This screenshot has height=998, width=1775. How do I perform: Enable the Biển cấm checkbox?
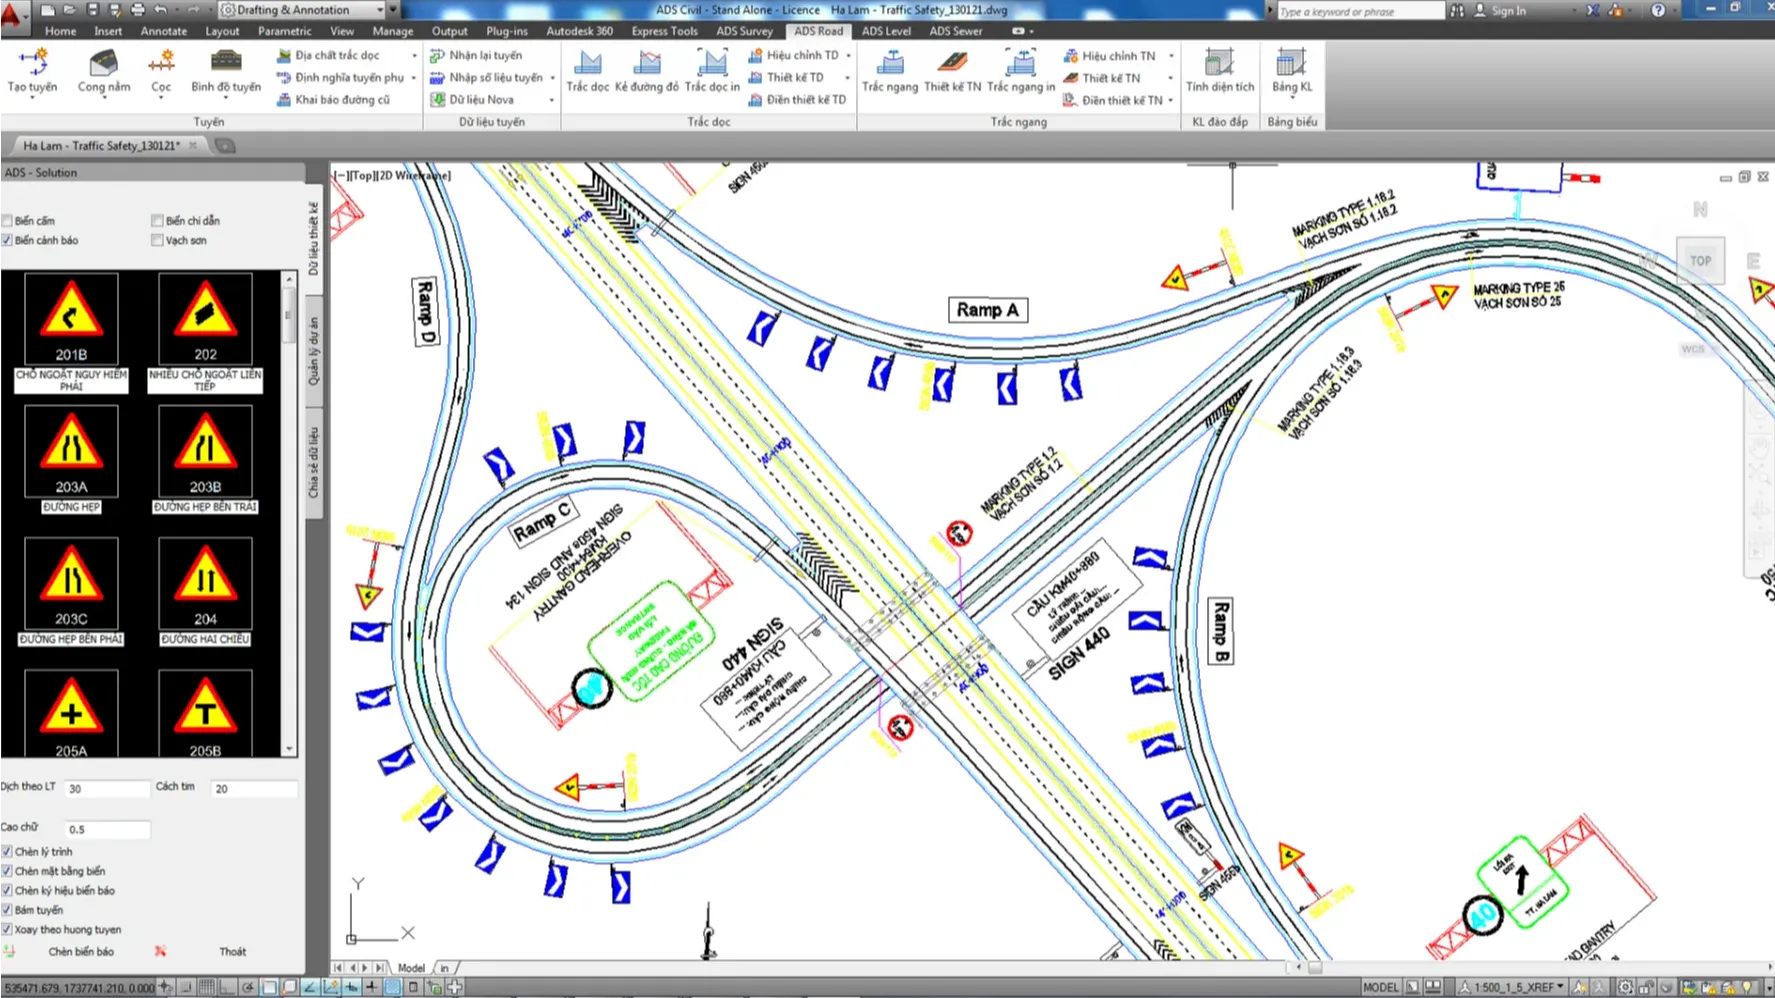click(7, 221)
